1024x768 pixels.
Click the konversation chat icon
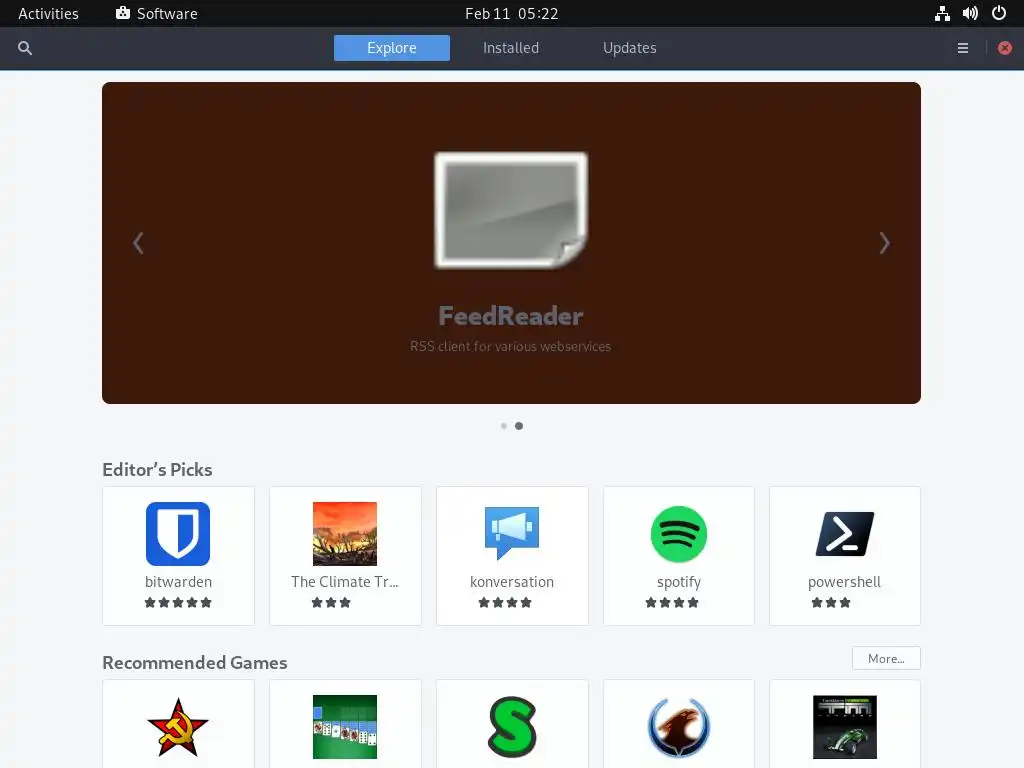pos(512,533)
